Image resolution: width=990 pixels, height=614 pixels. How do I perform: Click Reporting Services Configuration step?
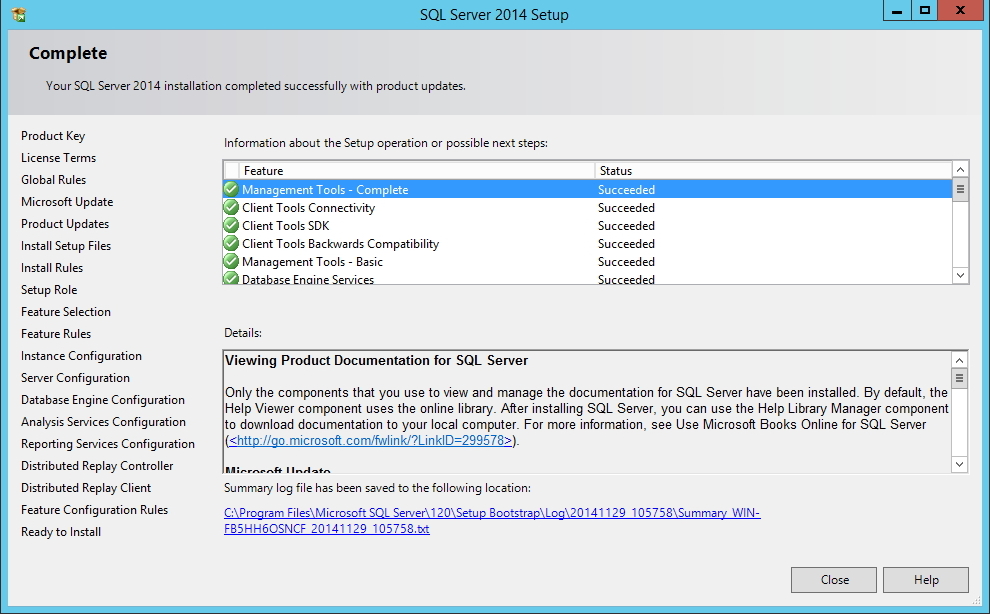(107, 444)
